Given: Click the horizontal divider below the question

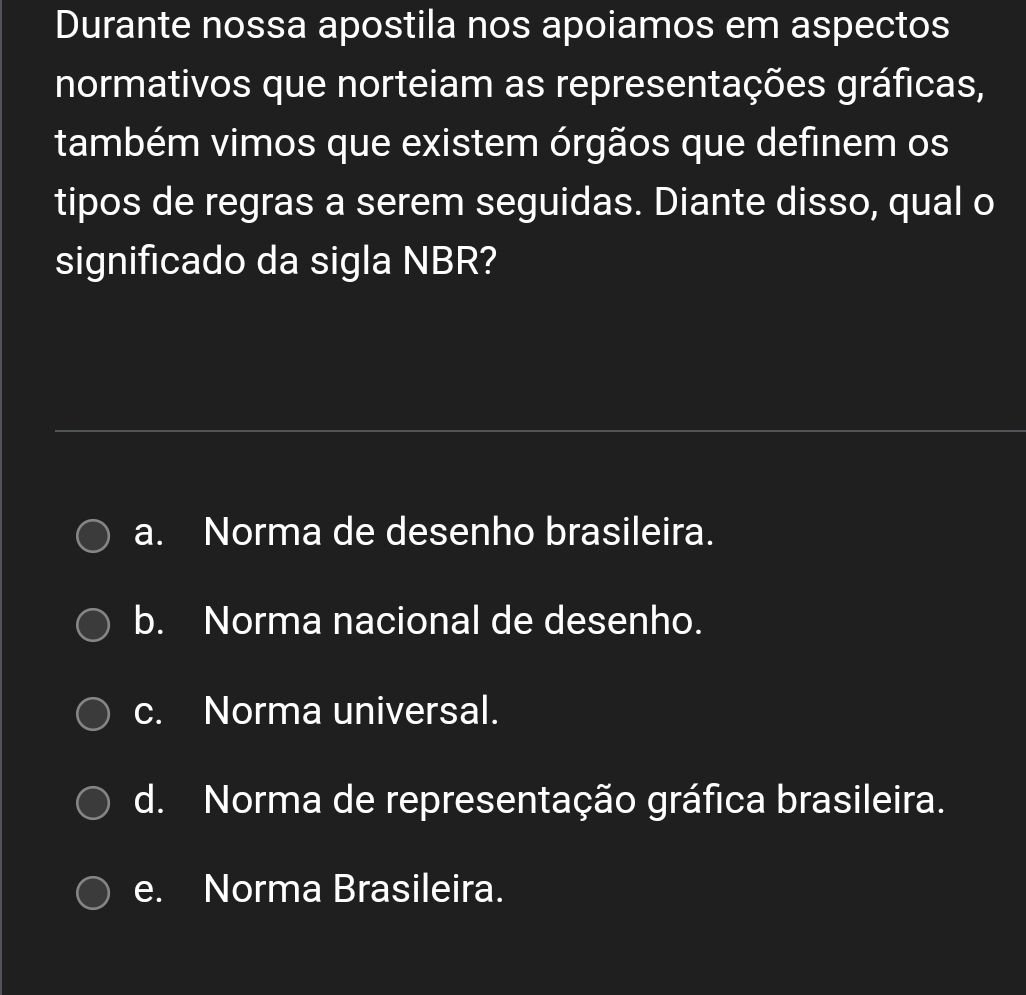Looking at the screenshot, I should point(540,431).
